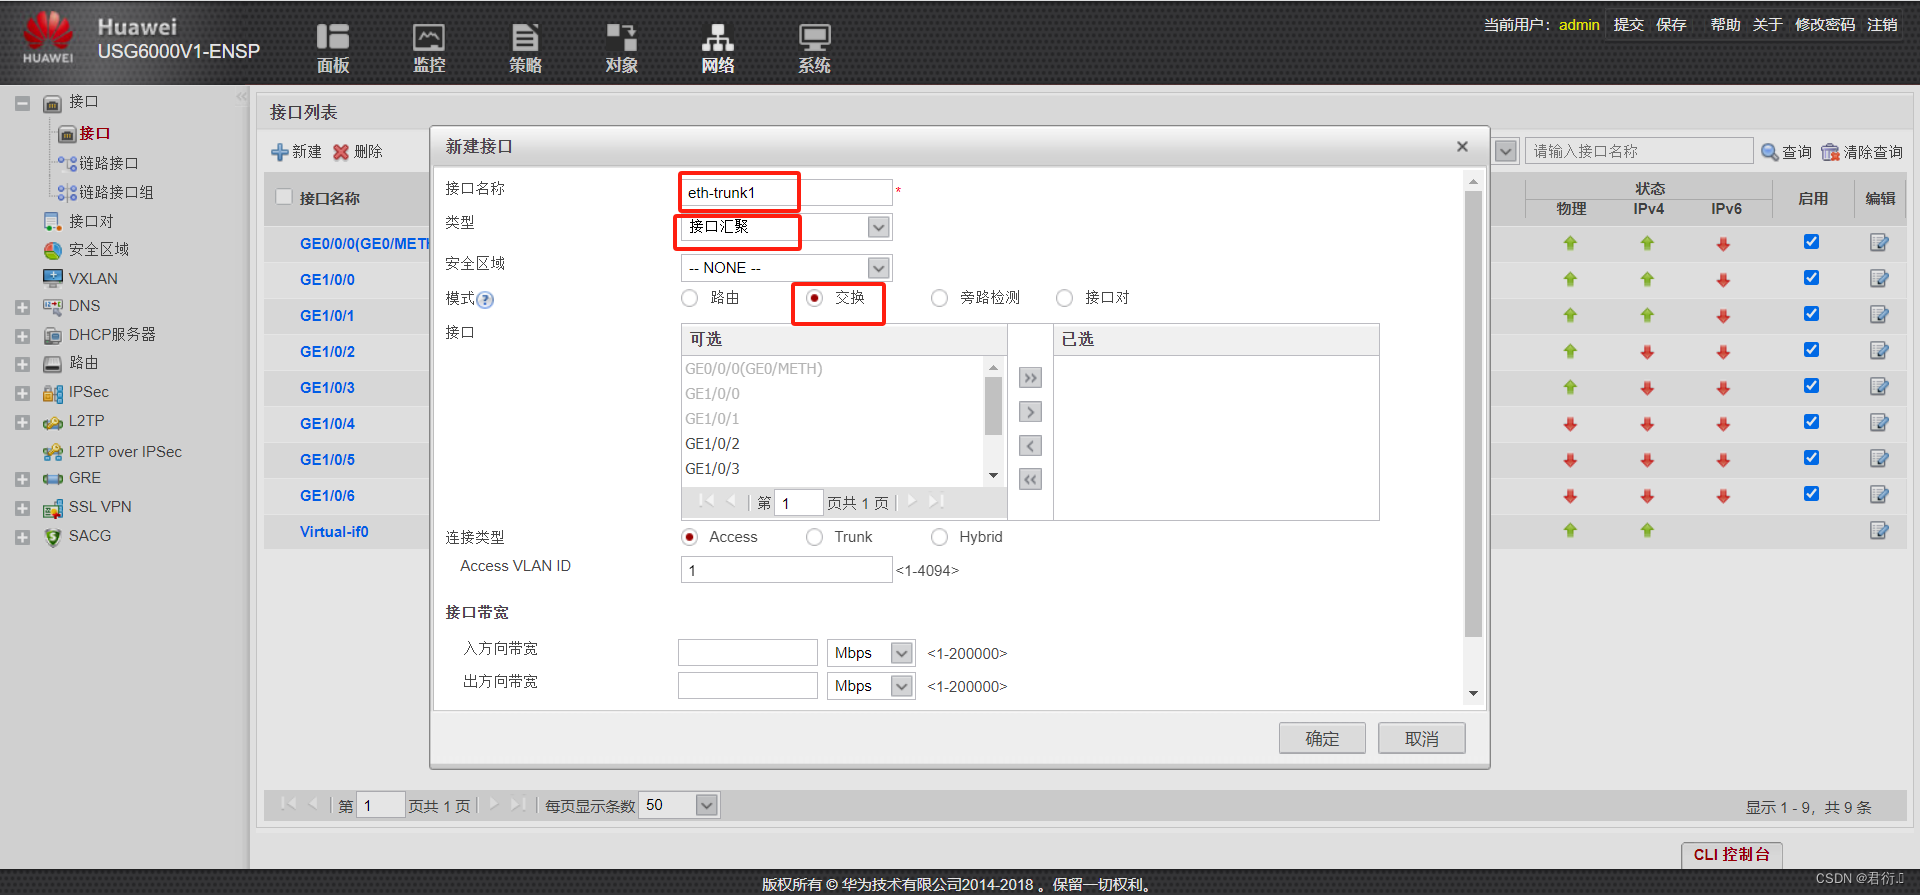Open the CLI 控制台 button
The width and height of the screenshot is (1920, 895).
click(1731, 854)
